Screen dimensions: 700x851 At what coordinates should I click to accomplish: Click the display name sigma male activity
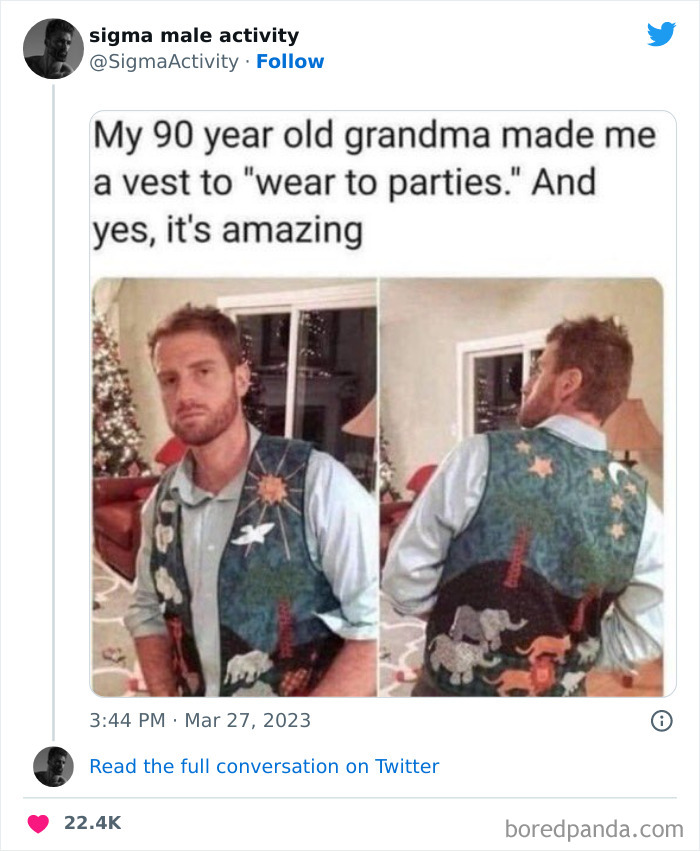[194, 34]
